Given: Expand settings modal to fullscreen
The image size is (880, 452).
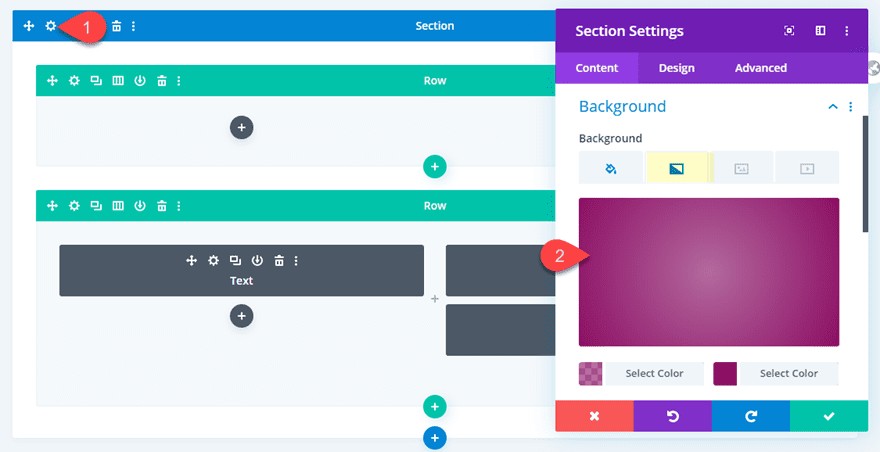Looking at the screenshot, I should click(789, 31).
